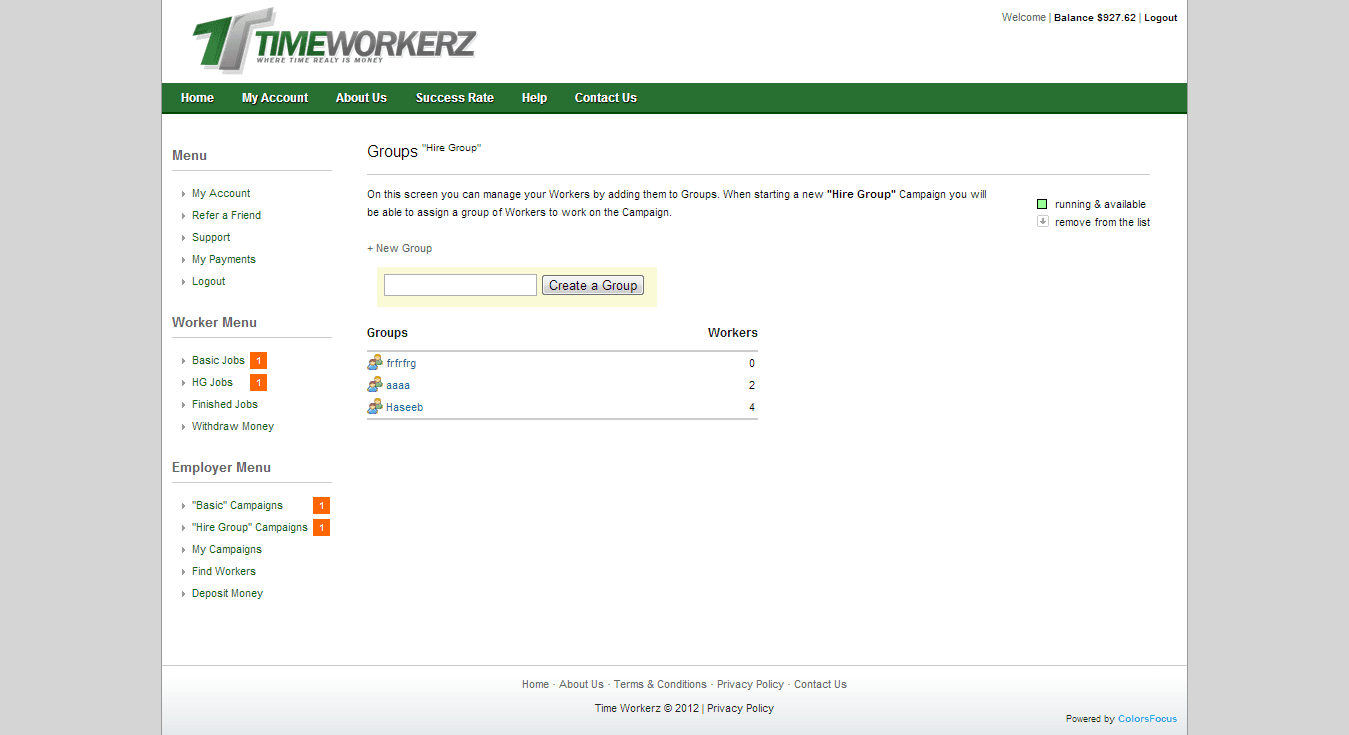Image resolution: width=1349 pixels, height=735 pixels.
Task: Click the footer Home link
Action: pos(535,684)
